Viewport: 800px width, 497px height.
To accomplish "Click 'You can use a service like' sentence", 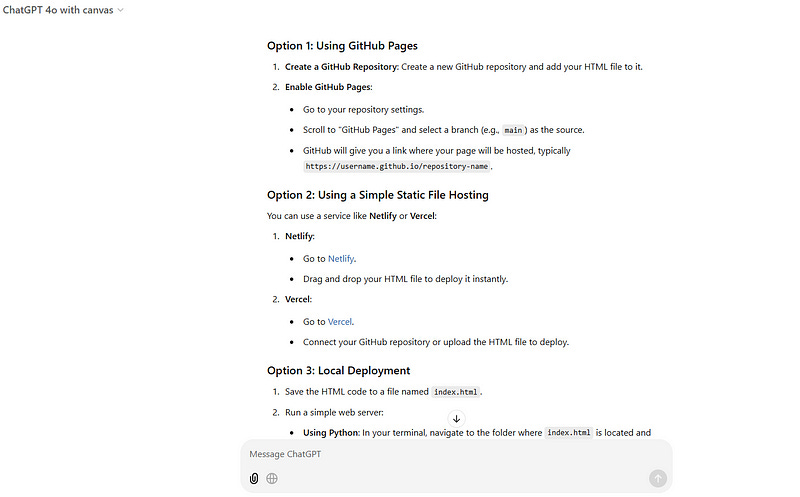I will pyautogui.click(x=352, y=216).
